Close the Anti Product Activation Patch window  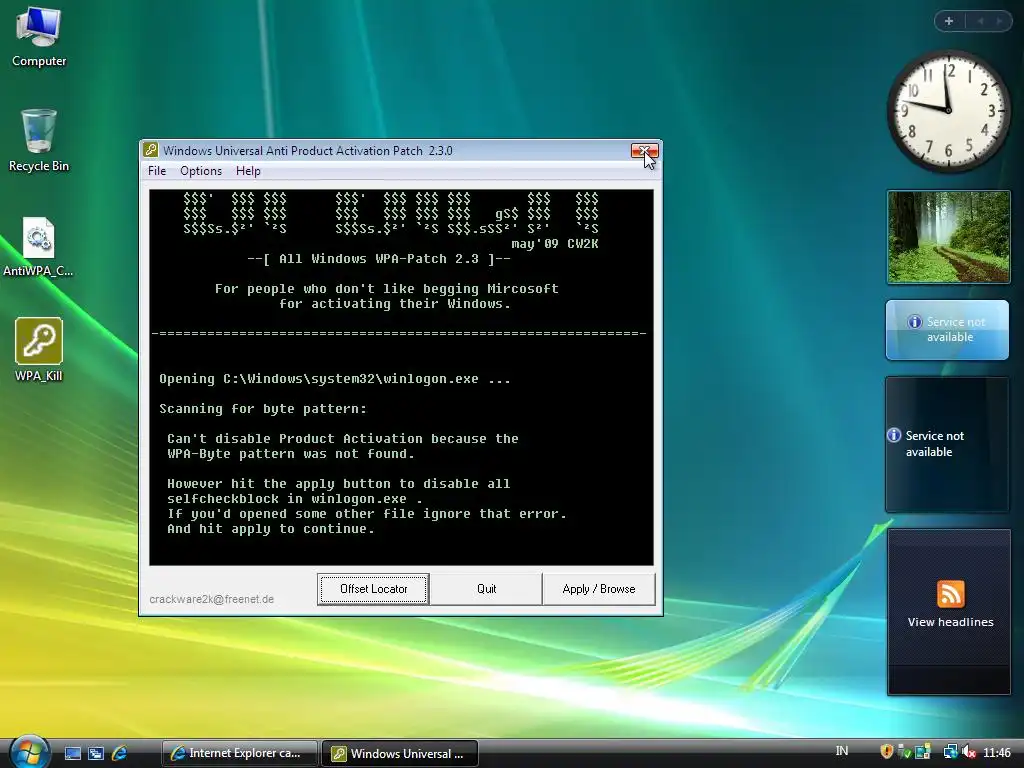(x=645, y=151)
